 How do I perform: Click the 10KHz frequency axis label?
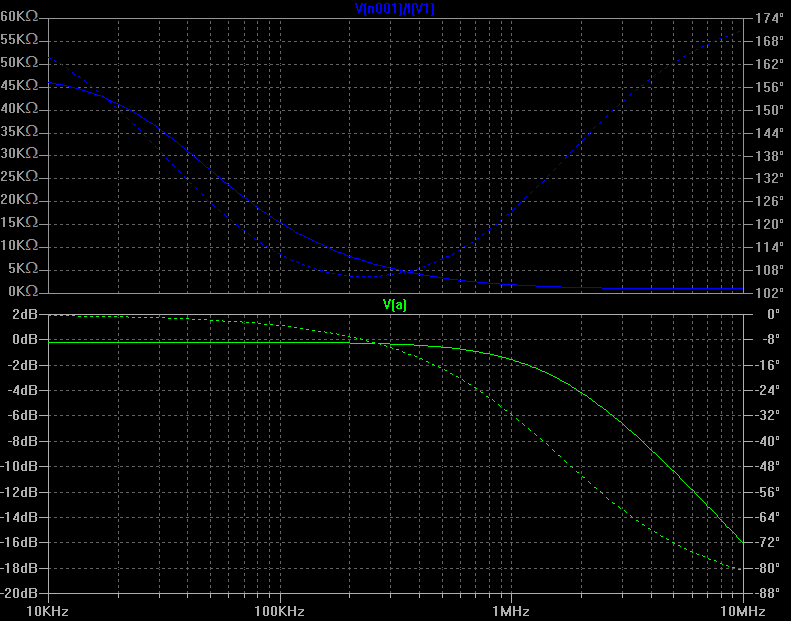pyautogui.click(x=47, y=611)
